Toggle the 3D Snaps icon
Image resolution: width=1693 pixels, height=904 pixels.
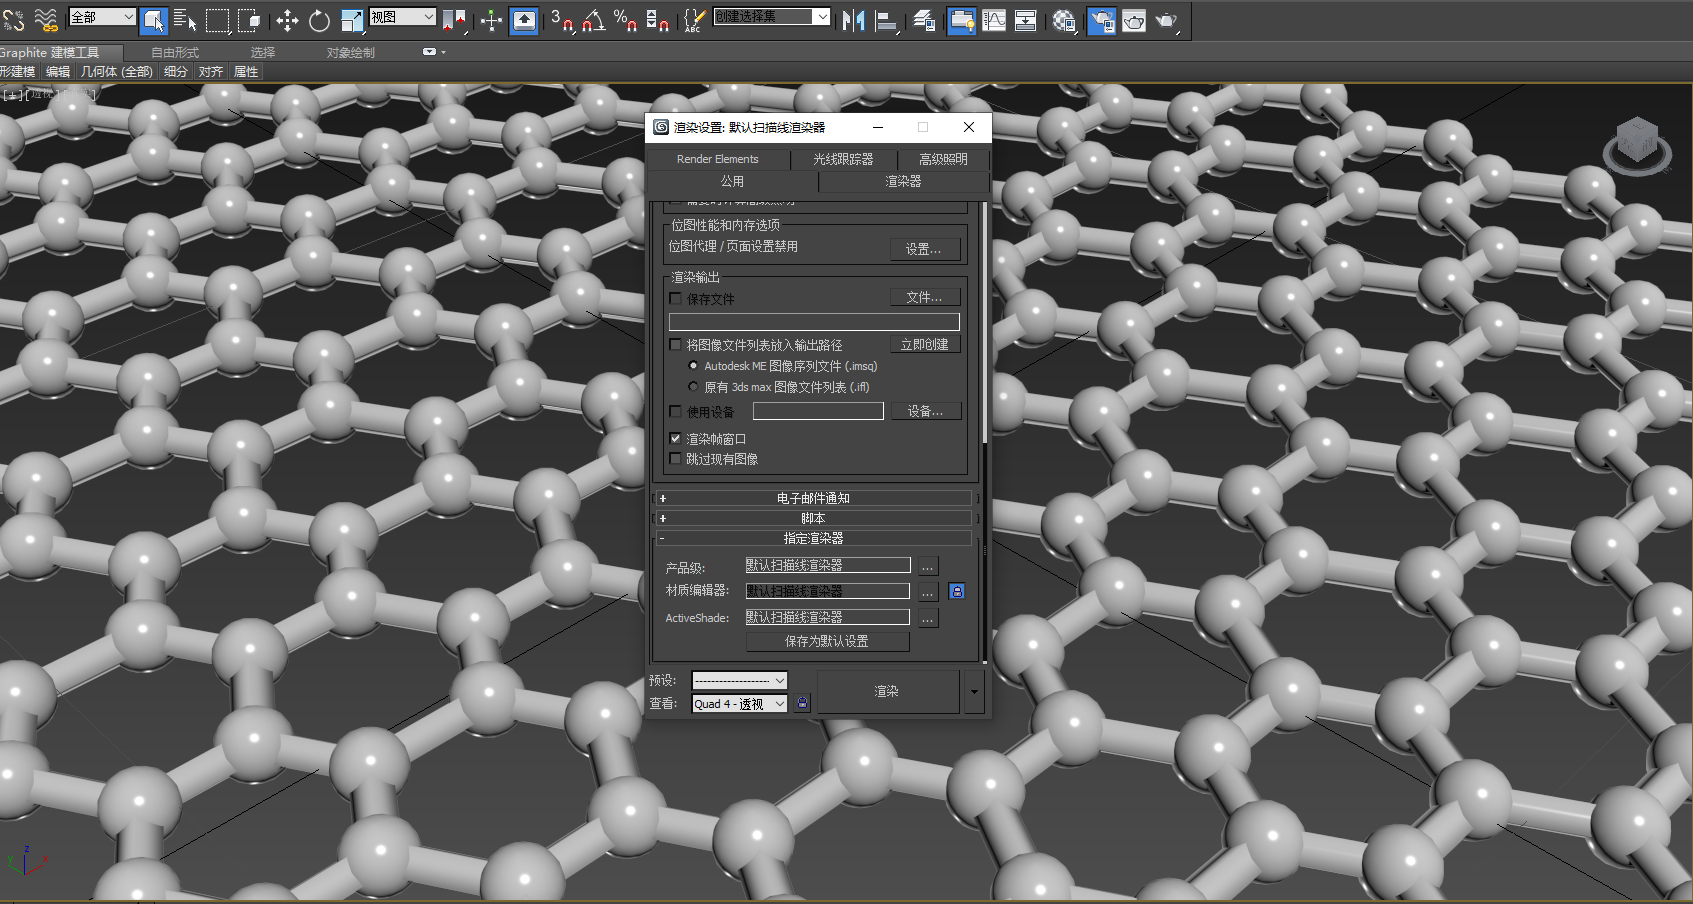coord(562,20)
